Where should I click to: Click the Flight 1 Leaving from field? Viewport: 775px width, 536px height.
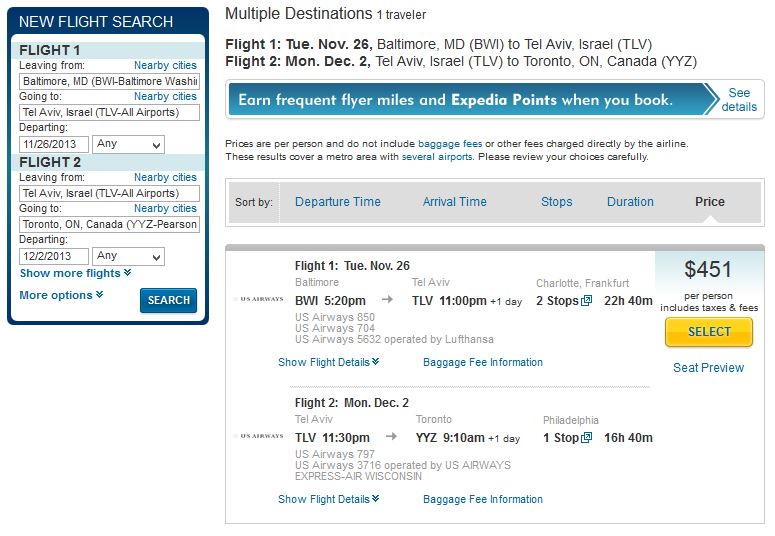click(110, 81)
